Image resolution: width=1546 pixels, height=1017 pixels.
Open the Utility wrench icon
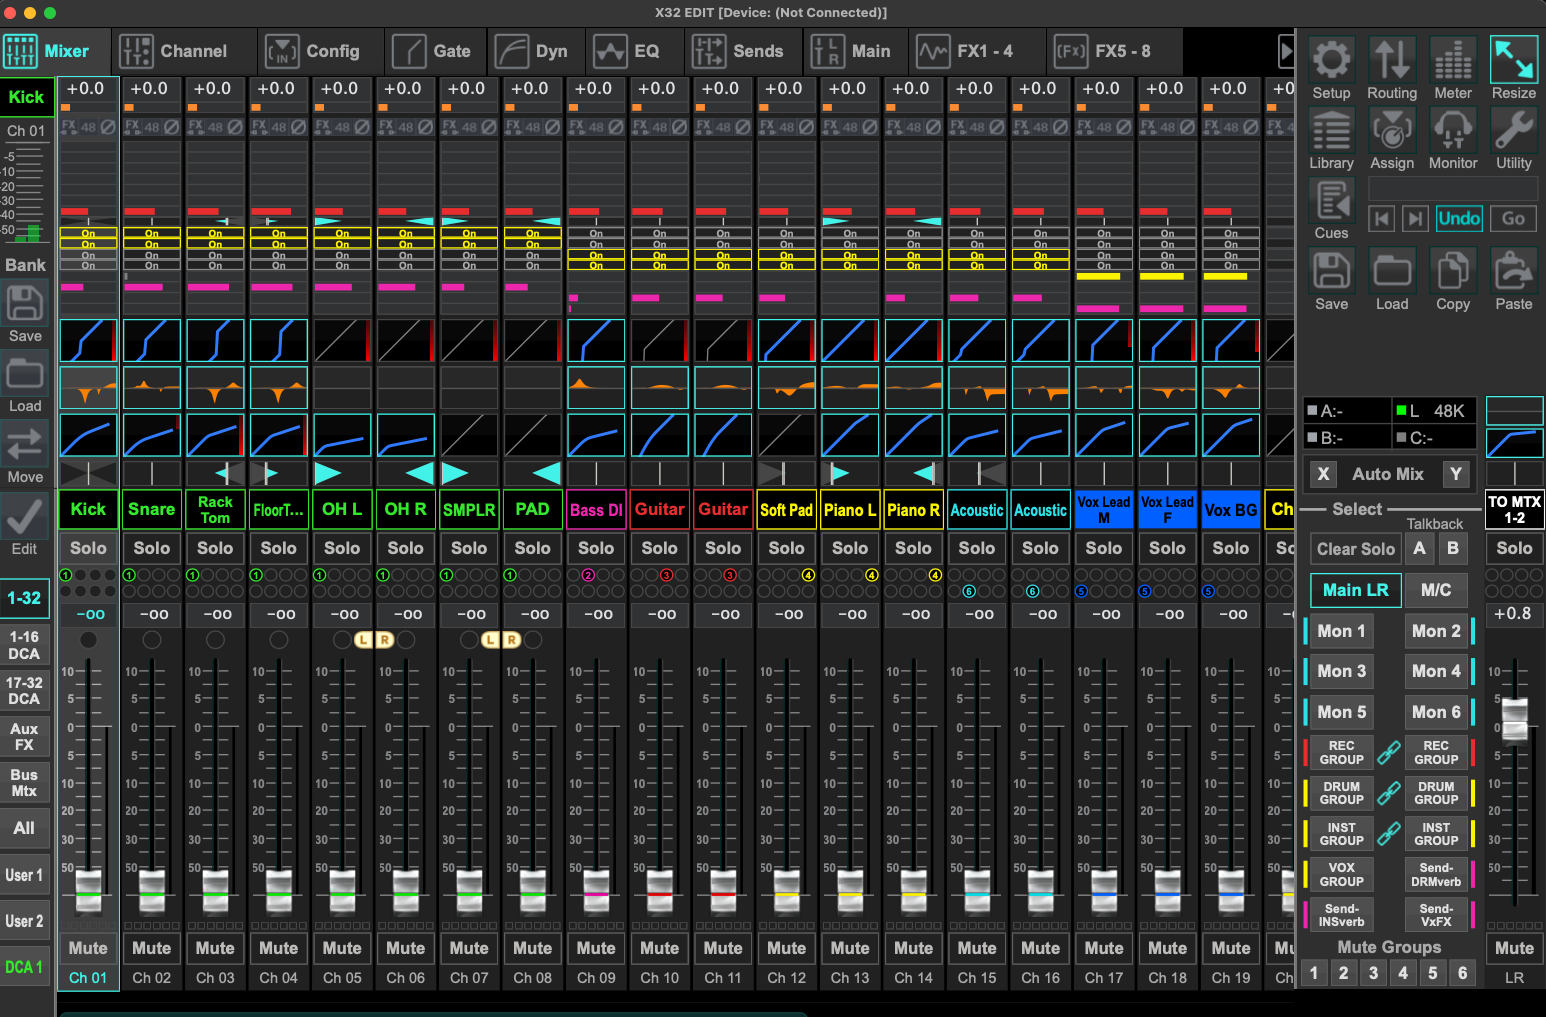click(1514, 131)
